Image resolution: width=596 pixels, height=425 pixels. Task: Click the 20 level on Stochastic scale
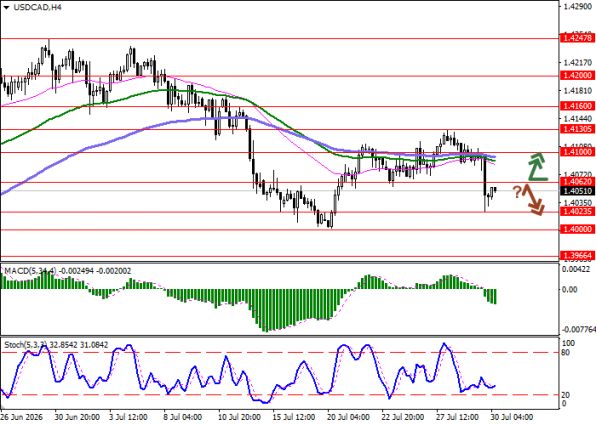(x=565, y=395)
